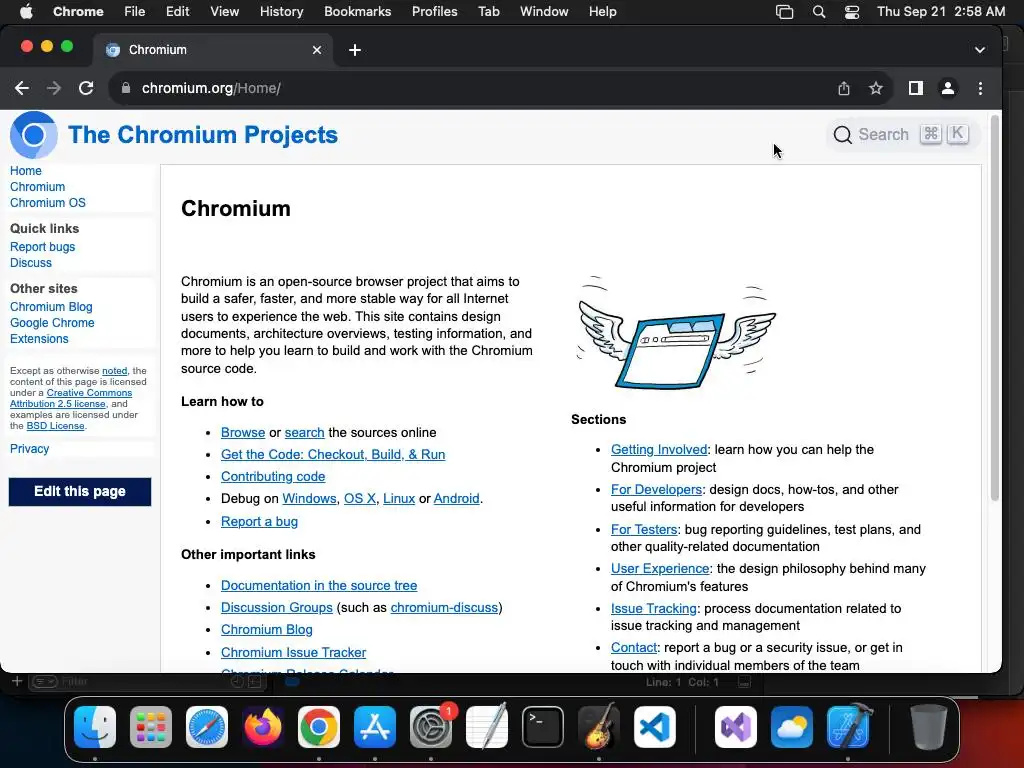Reload the Chromium page
The width and height of the screenshot is (1024, 768).
(86, 88)
